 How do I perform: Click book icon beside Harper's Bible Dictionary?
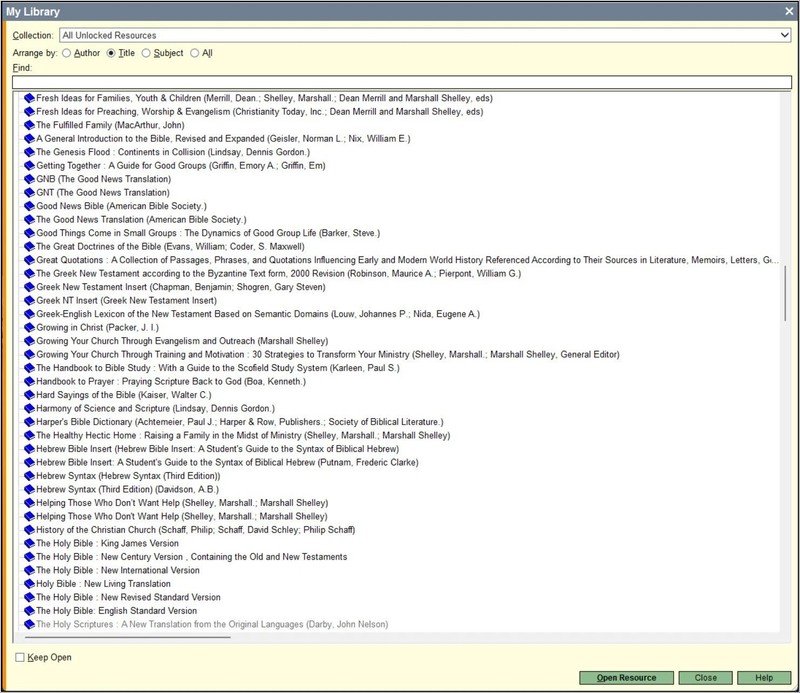click(x=29, y=422)
